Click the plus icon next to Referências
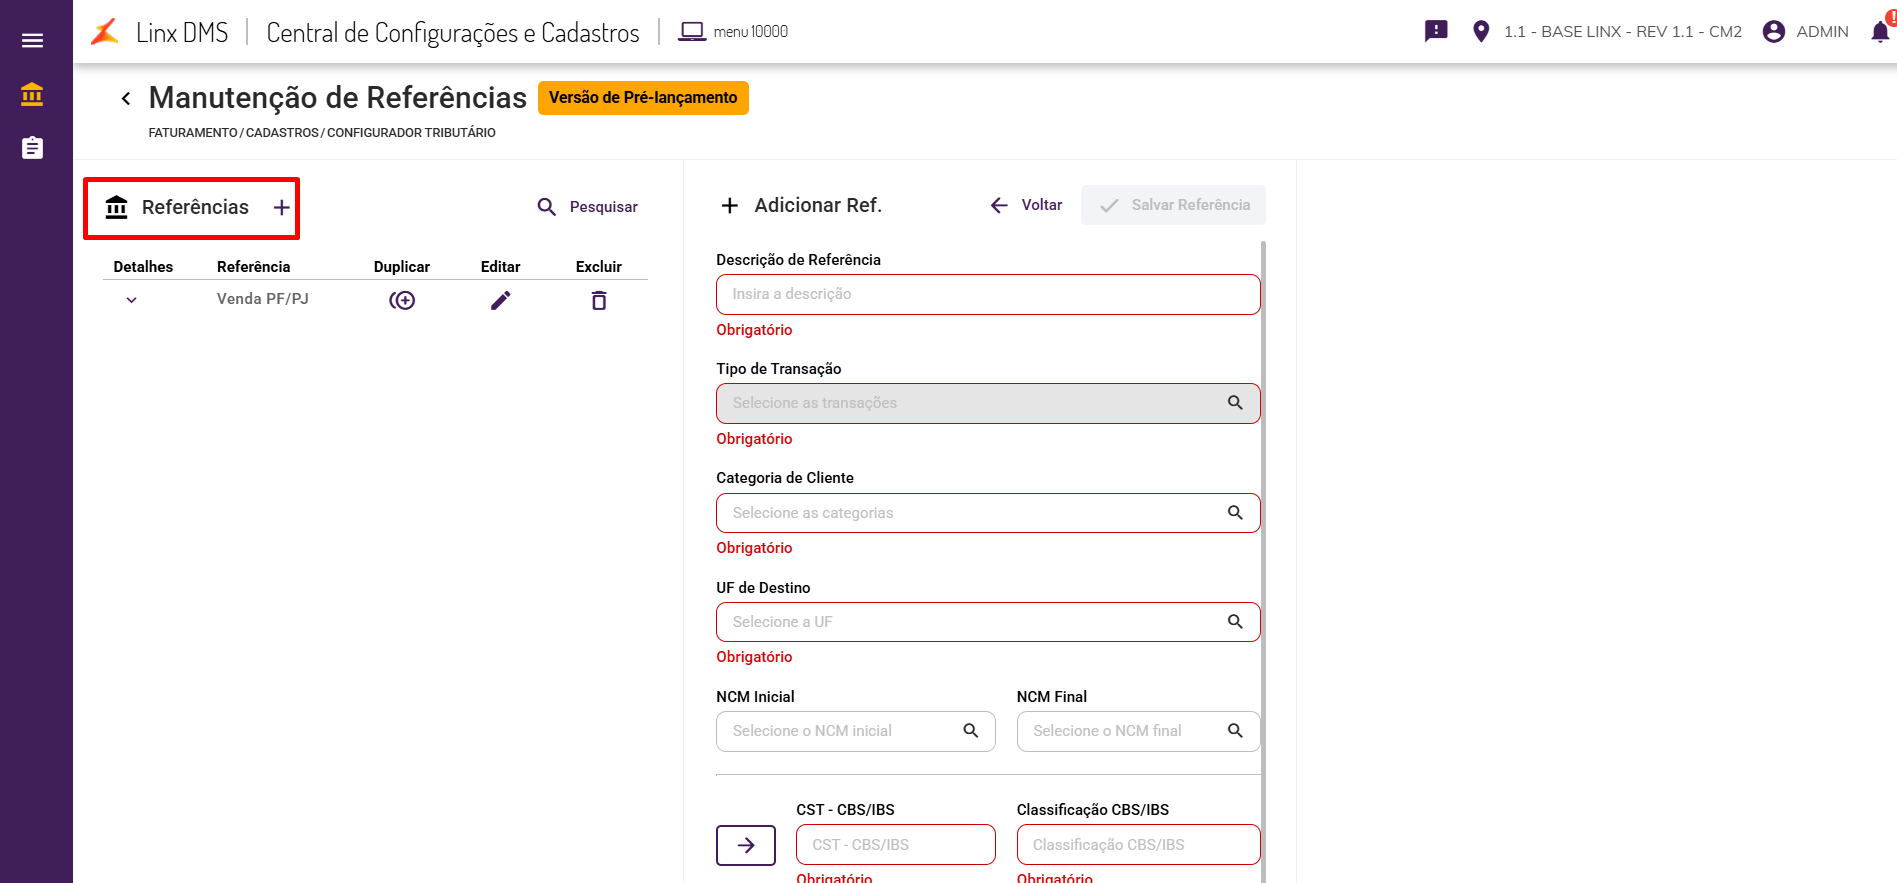Image resolution: width=1897 pixels, height=883 pixels. [x=282, y=207]
